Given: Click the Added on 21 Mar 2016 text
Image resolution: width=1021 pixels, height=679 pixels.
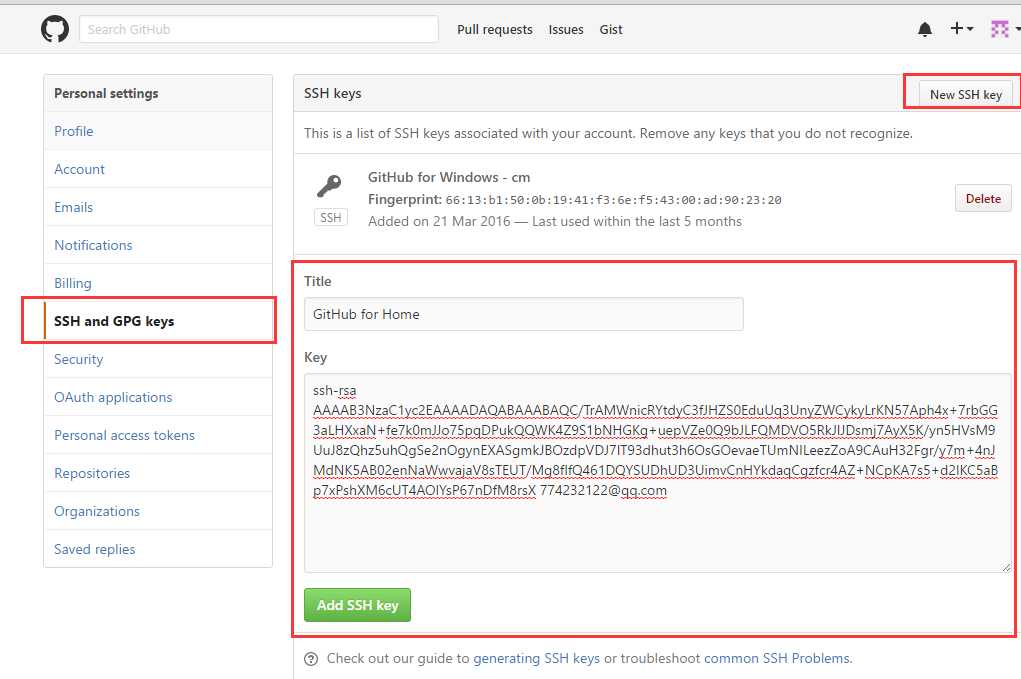Looking at the screenshot, I should tap(439, 221).
